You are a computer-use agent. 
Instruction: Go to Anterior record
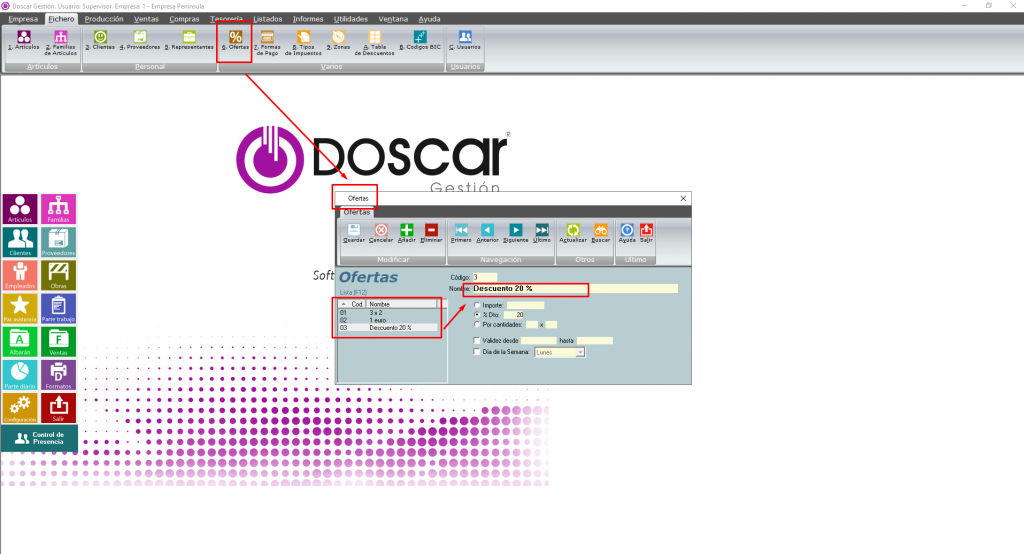coord(487,233)
